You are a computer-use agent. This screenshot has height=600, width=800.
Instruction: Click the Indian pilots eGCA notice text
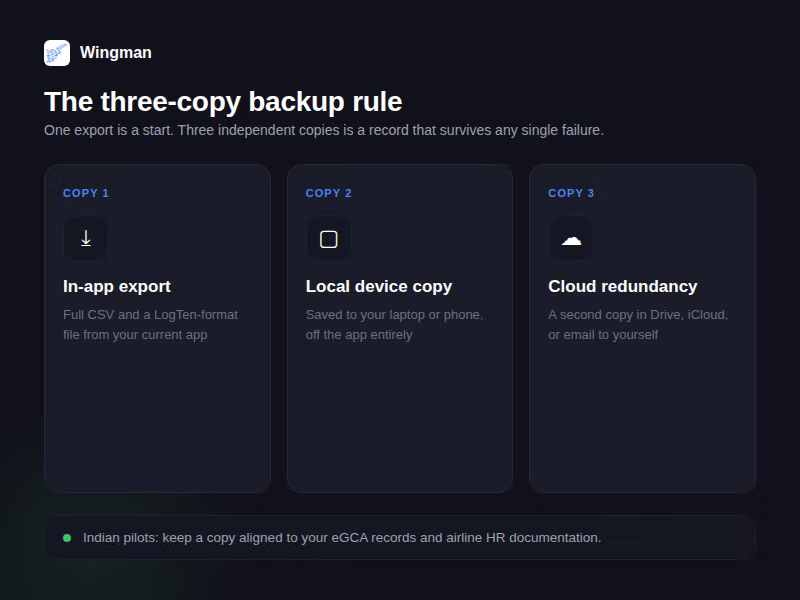click(x=342, y=538)
